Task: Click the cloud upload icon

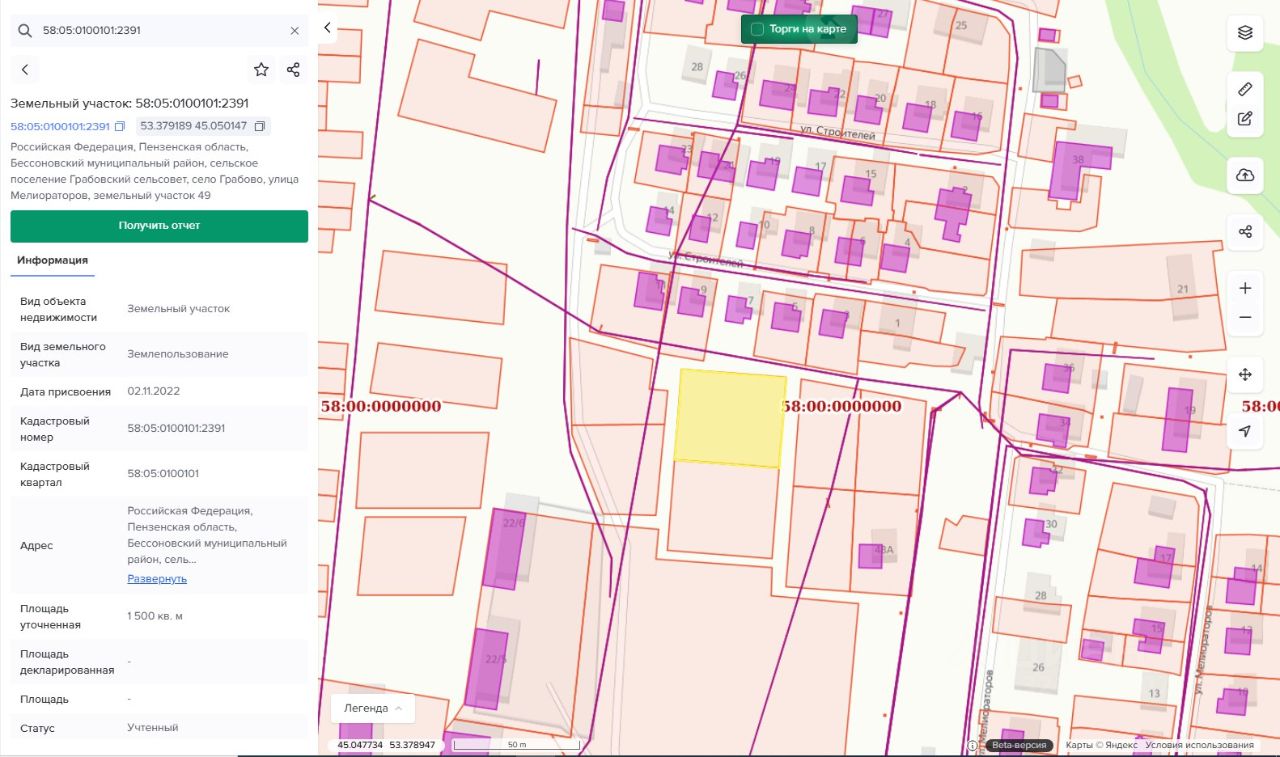Action: click(x=1245, y=175)
